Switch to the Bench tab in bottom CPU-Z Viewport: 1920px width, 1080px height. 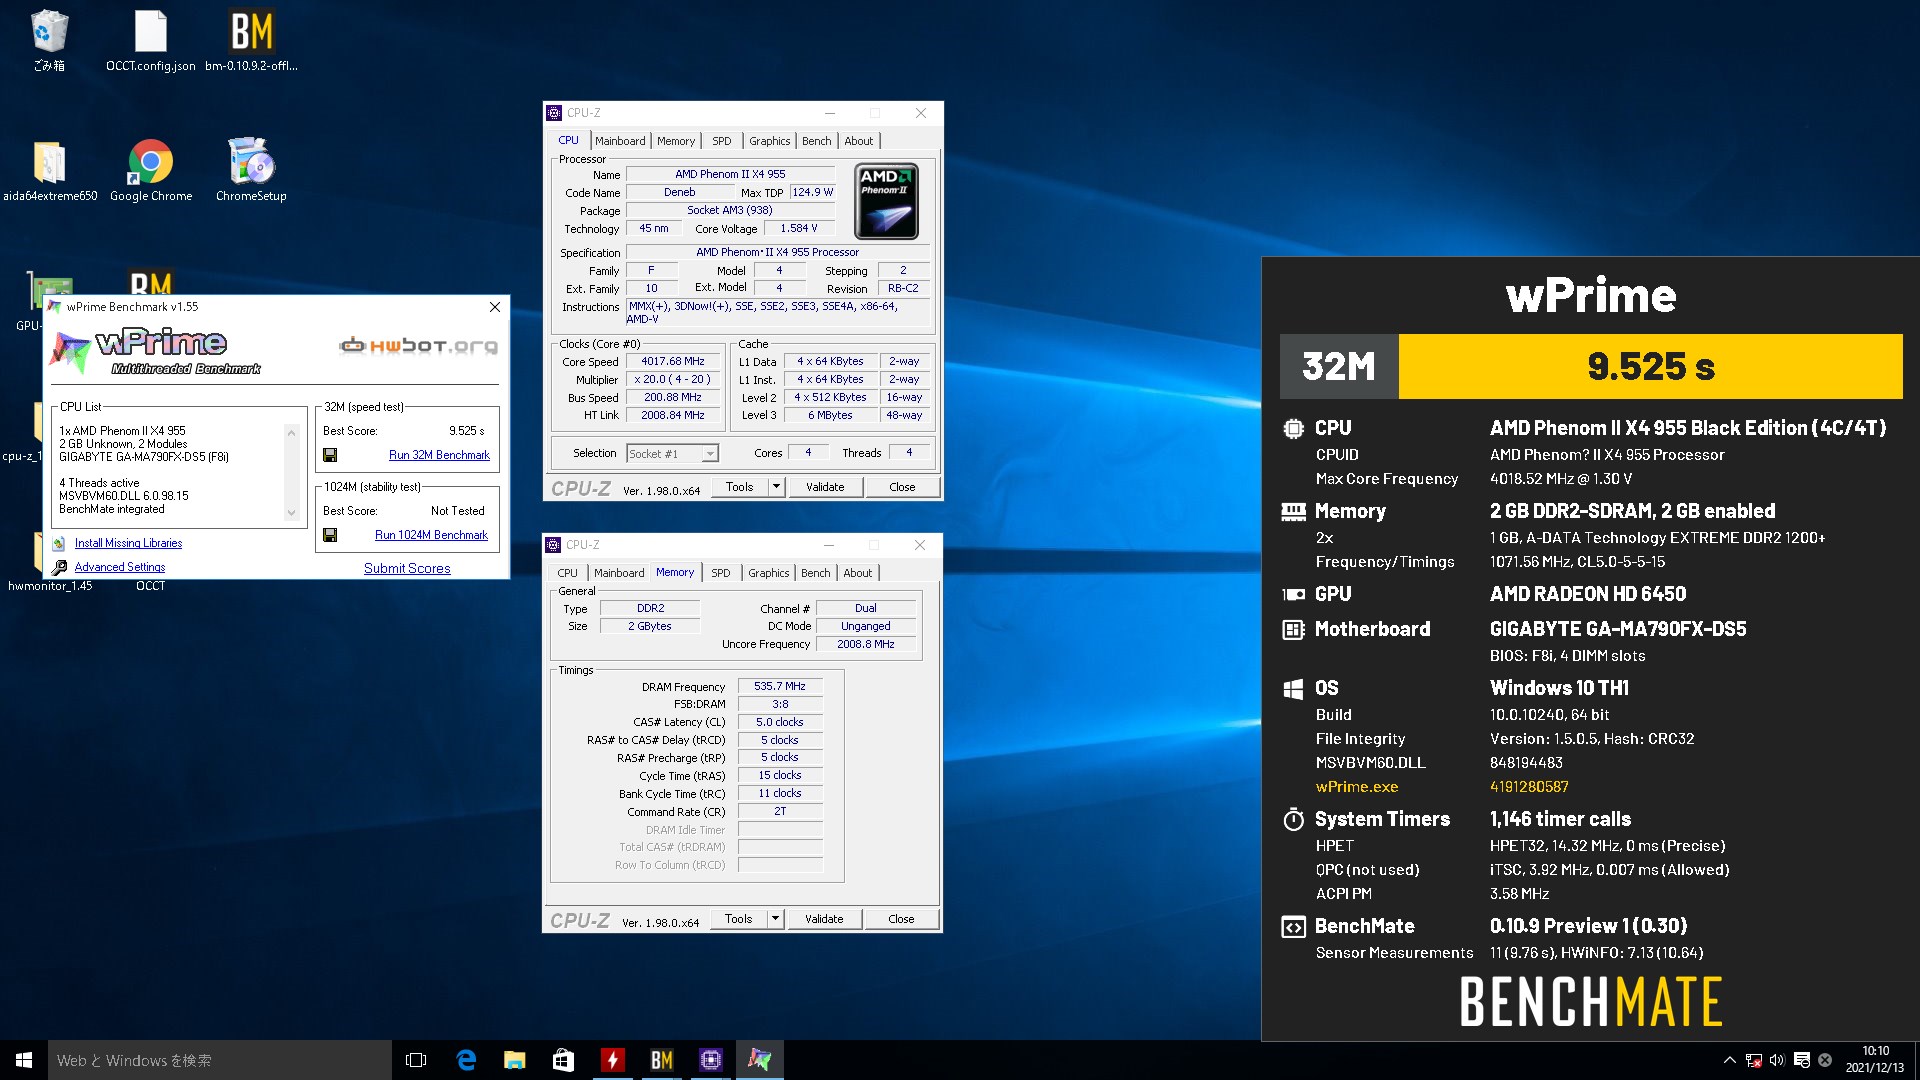815,573
